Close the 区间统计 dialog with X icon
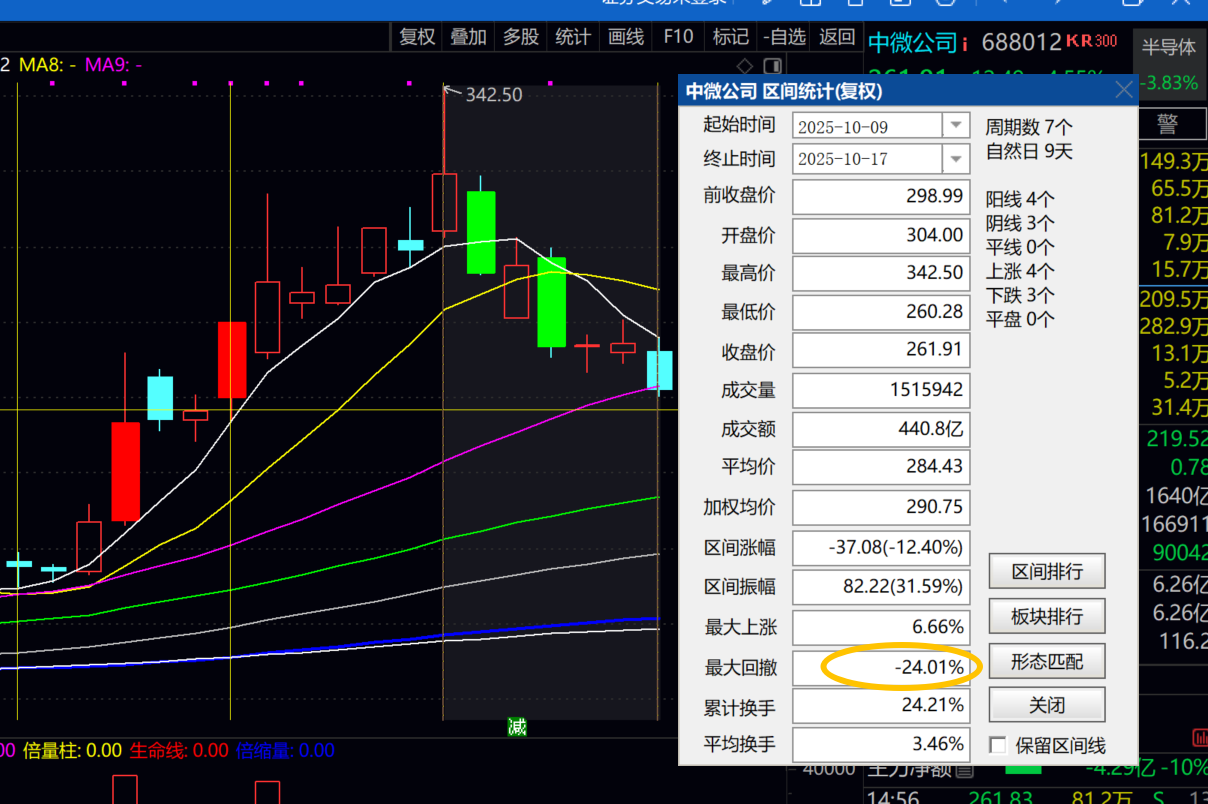This screenshot has width=1208, height=804. pos(1124,91)
